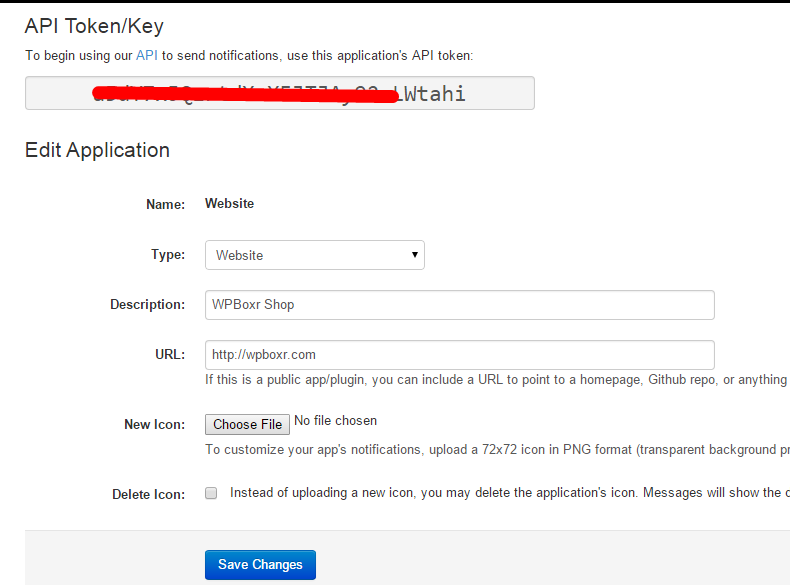
Task: Tick the Delete Icon checkbox
Action: pos(211,493)
